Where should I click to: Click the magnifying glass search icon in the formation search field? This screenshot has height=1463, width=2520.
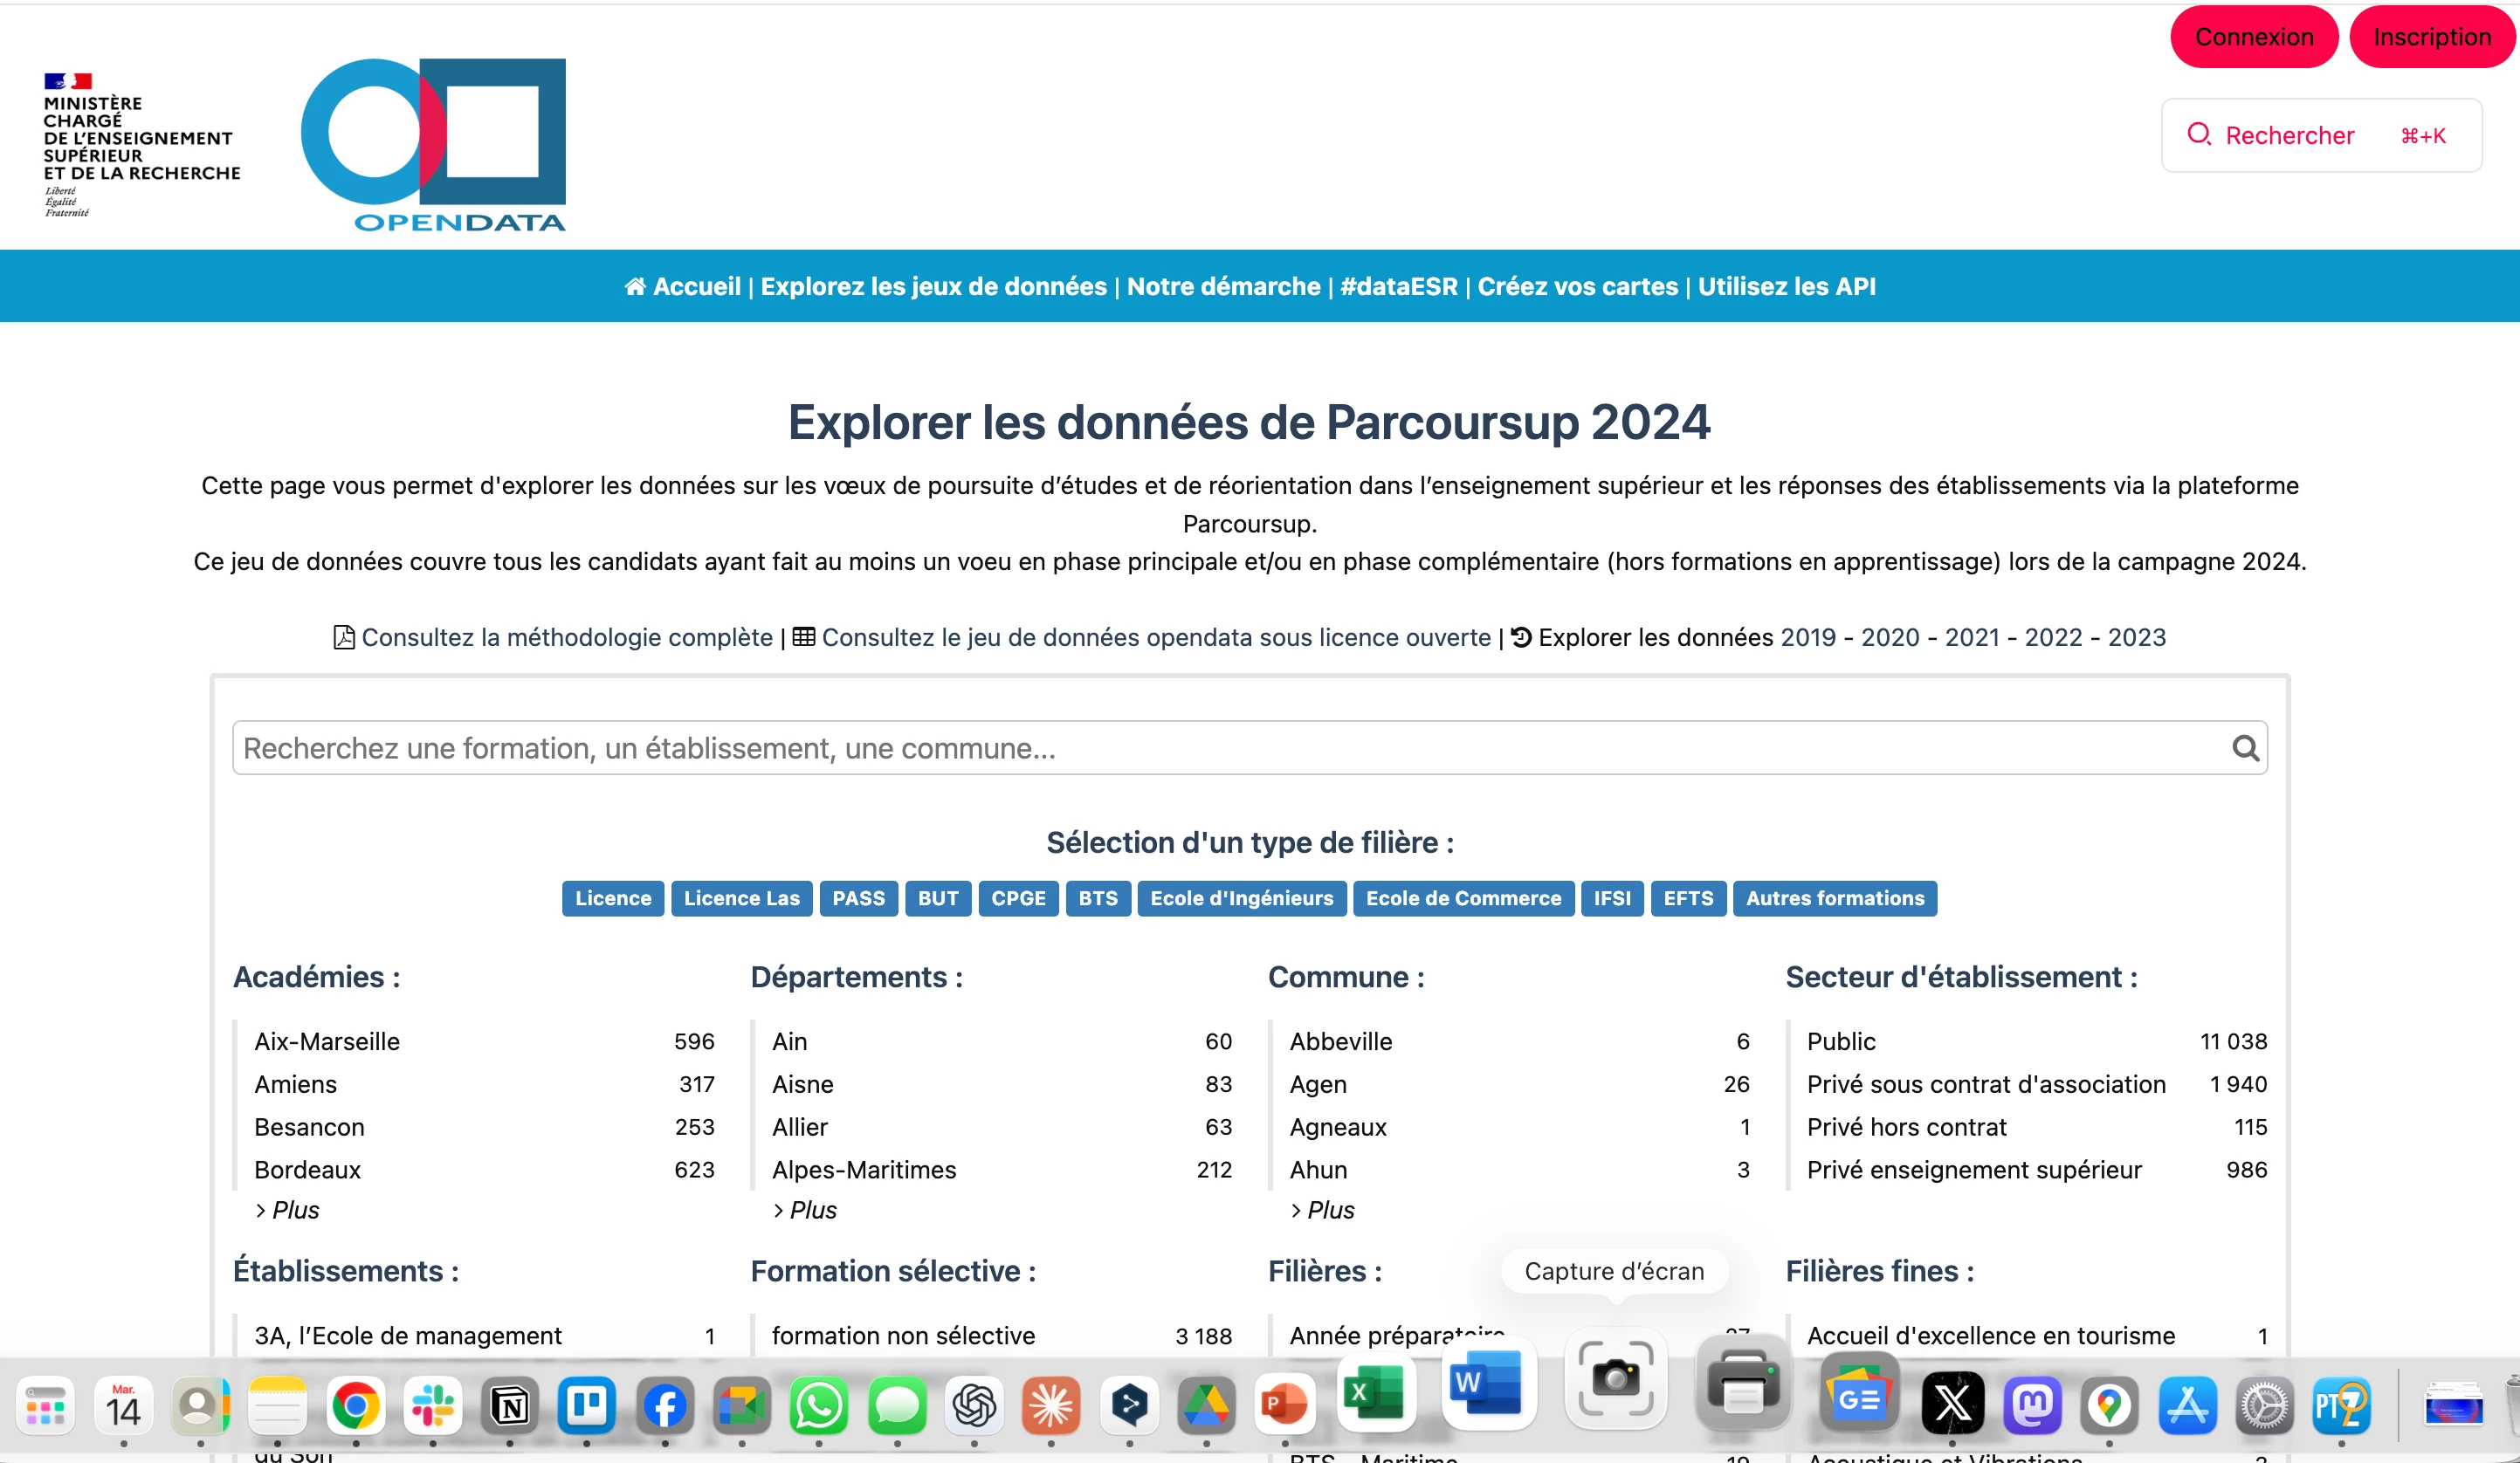pyautogui.click(x=2245, y=748)
